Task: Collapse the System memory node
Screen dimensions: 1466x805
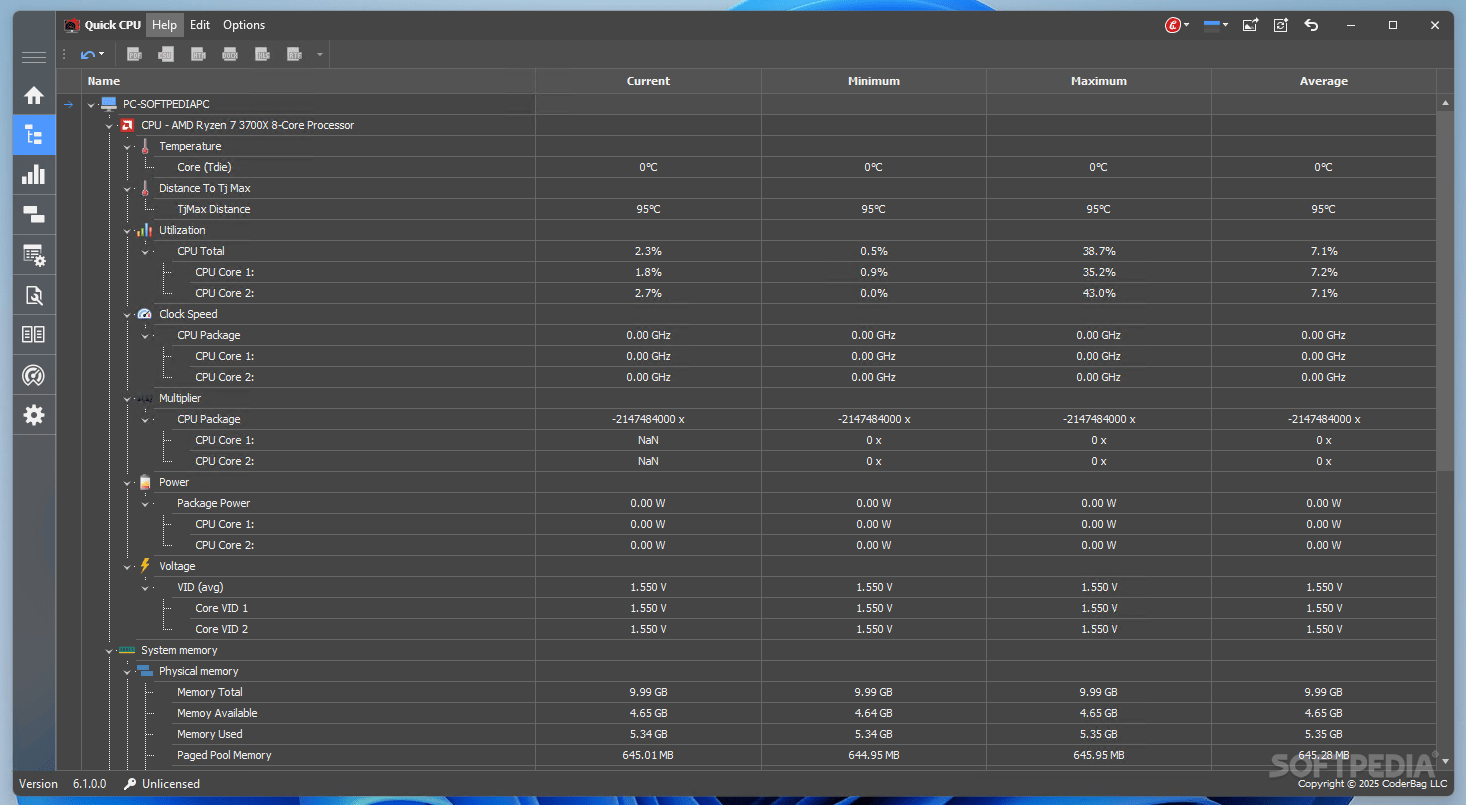Action: [x=109, y=650]
